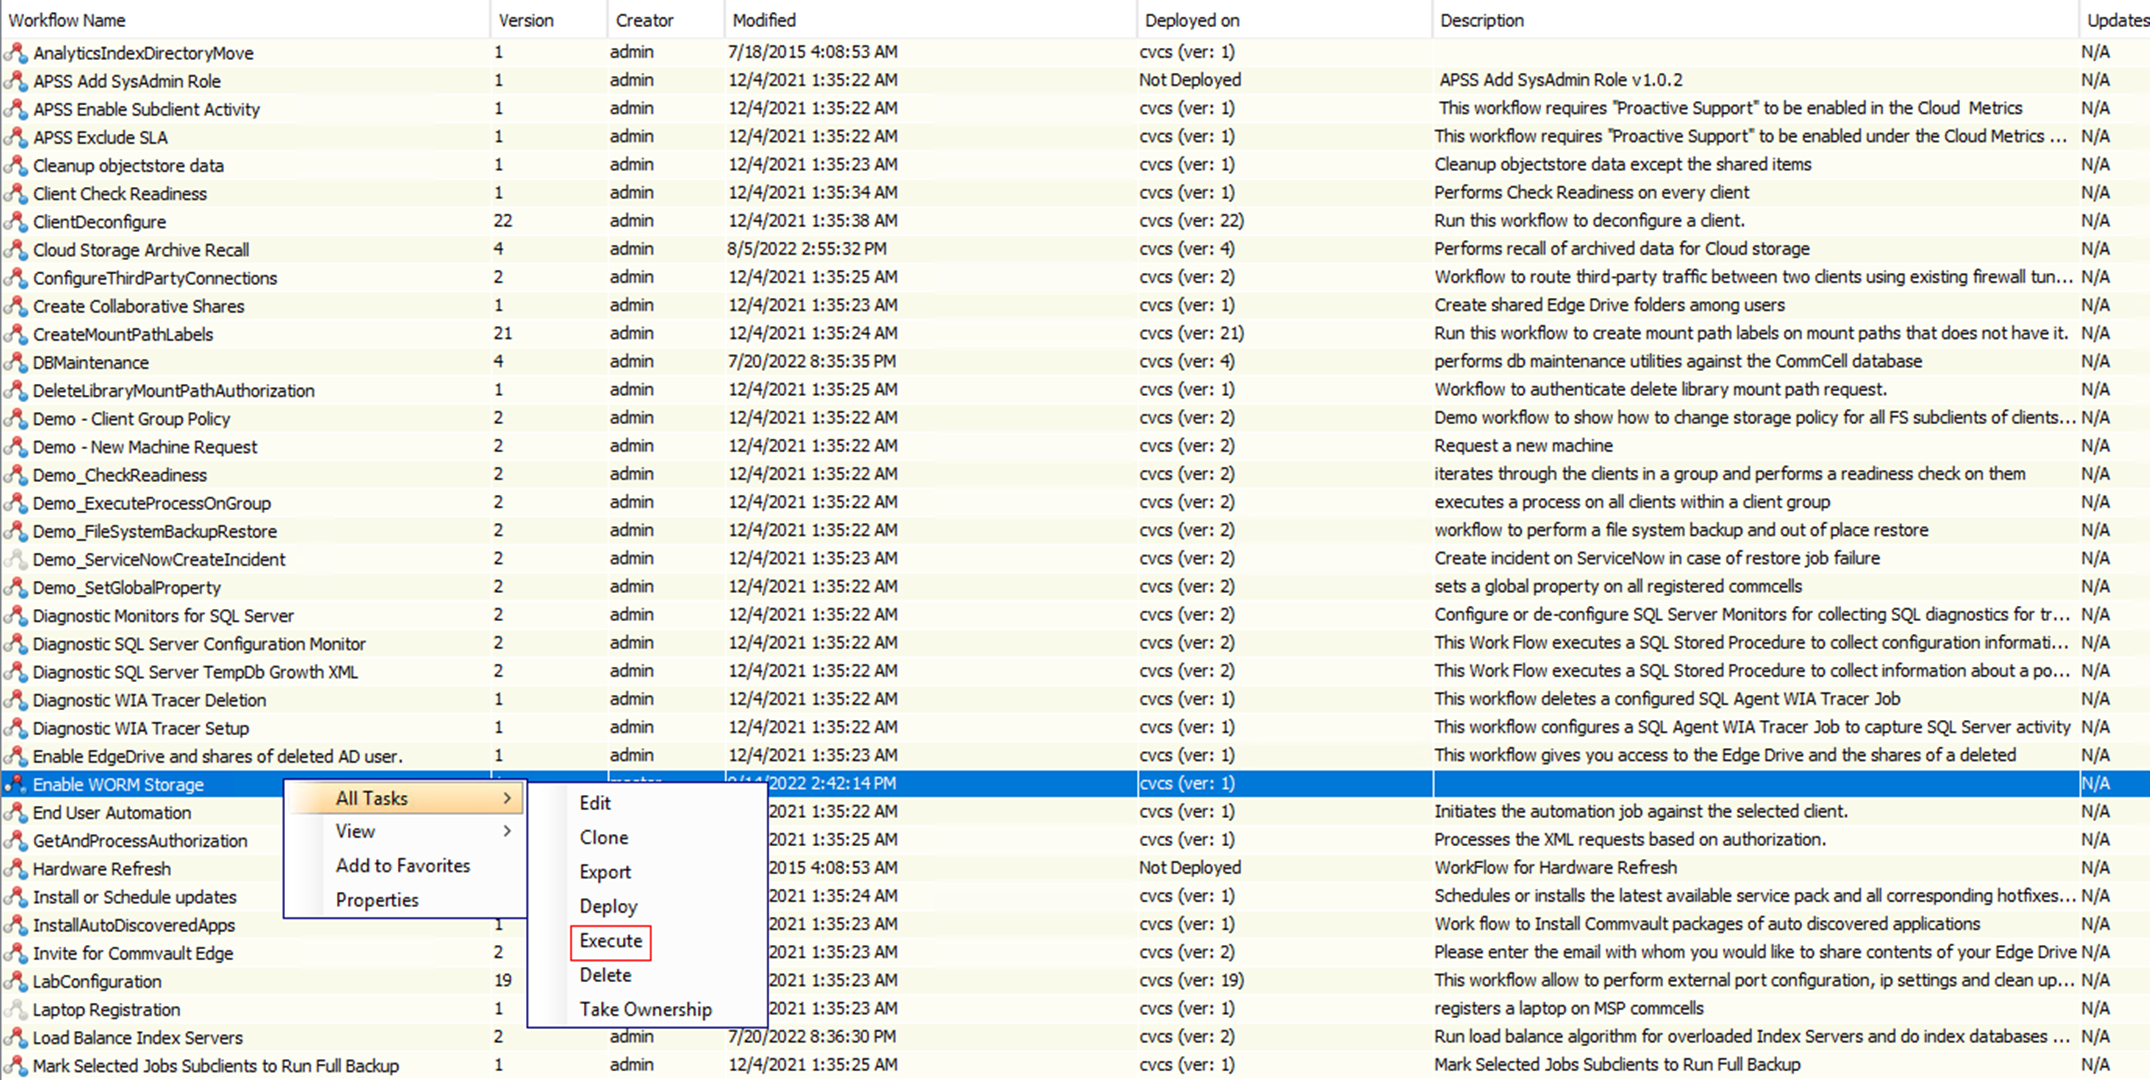Select the Cloud Storage Archive Recall row
2150x1080 pixels.
pyautogui.click(x=141, y=250)
